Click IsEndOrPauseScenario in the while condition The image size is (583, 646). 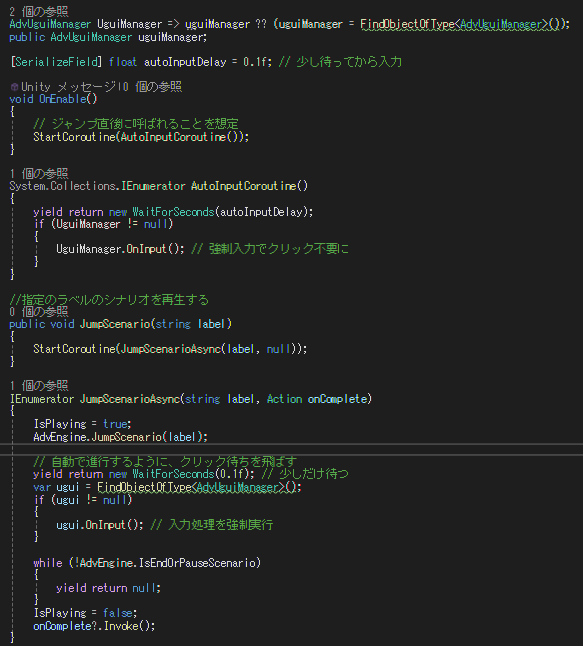coord(197,563)
